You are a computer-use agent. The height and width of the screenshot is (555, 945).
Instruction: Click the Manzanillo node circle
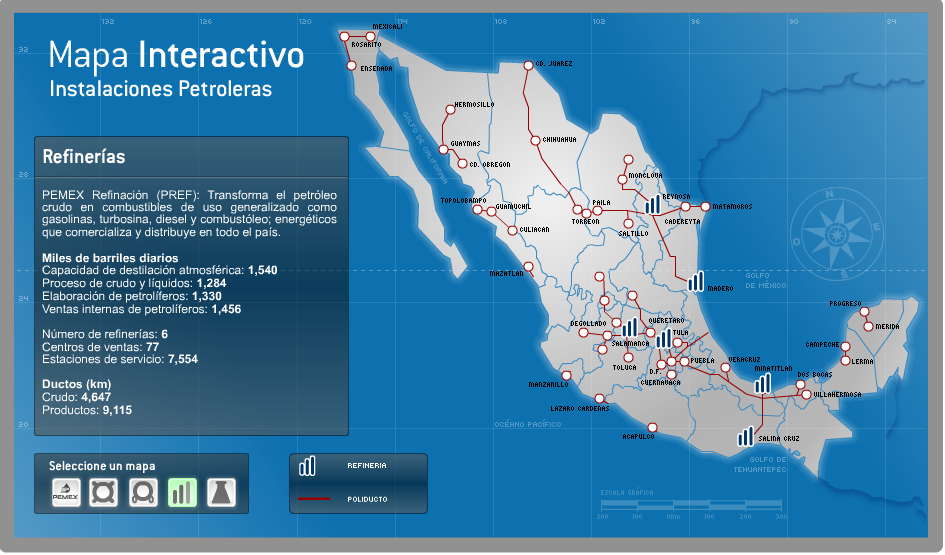click(x=567, y=375)
